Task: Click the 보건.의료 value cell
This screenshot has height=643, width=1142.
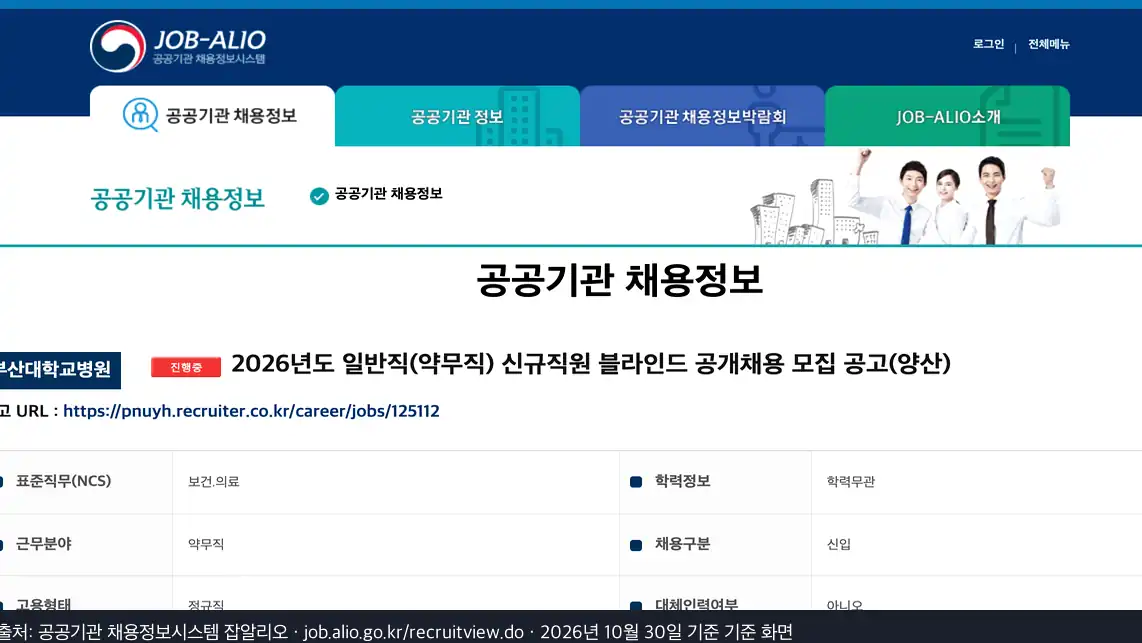Action: (395, 482)
